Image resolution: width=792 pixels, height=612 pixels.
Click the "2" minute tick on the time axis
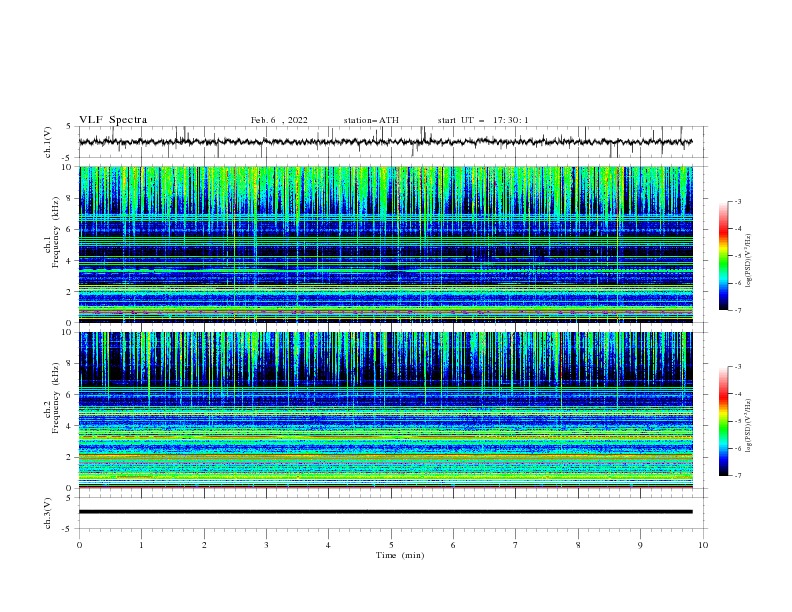tap(204, 545)
